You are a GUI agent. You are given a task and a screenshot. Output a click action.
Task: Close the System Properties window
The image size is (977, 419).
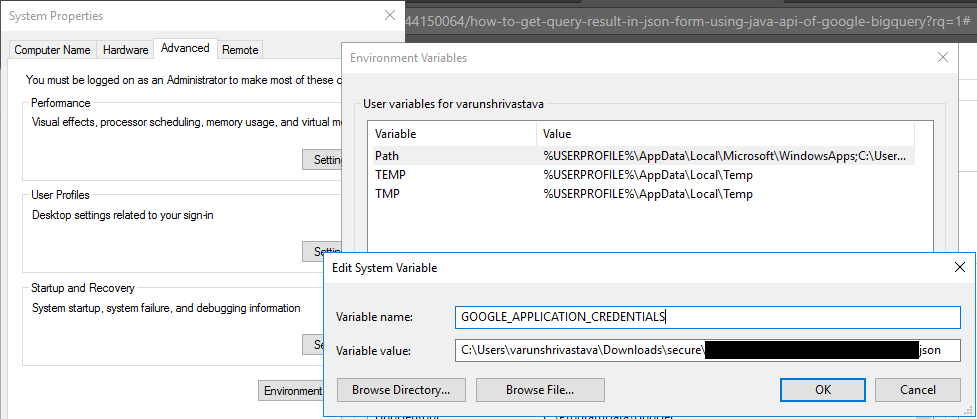[x=390, y=16]
